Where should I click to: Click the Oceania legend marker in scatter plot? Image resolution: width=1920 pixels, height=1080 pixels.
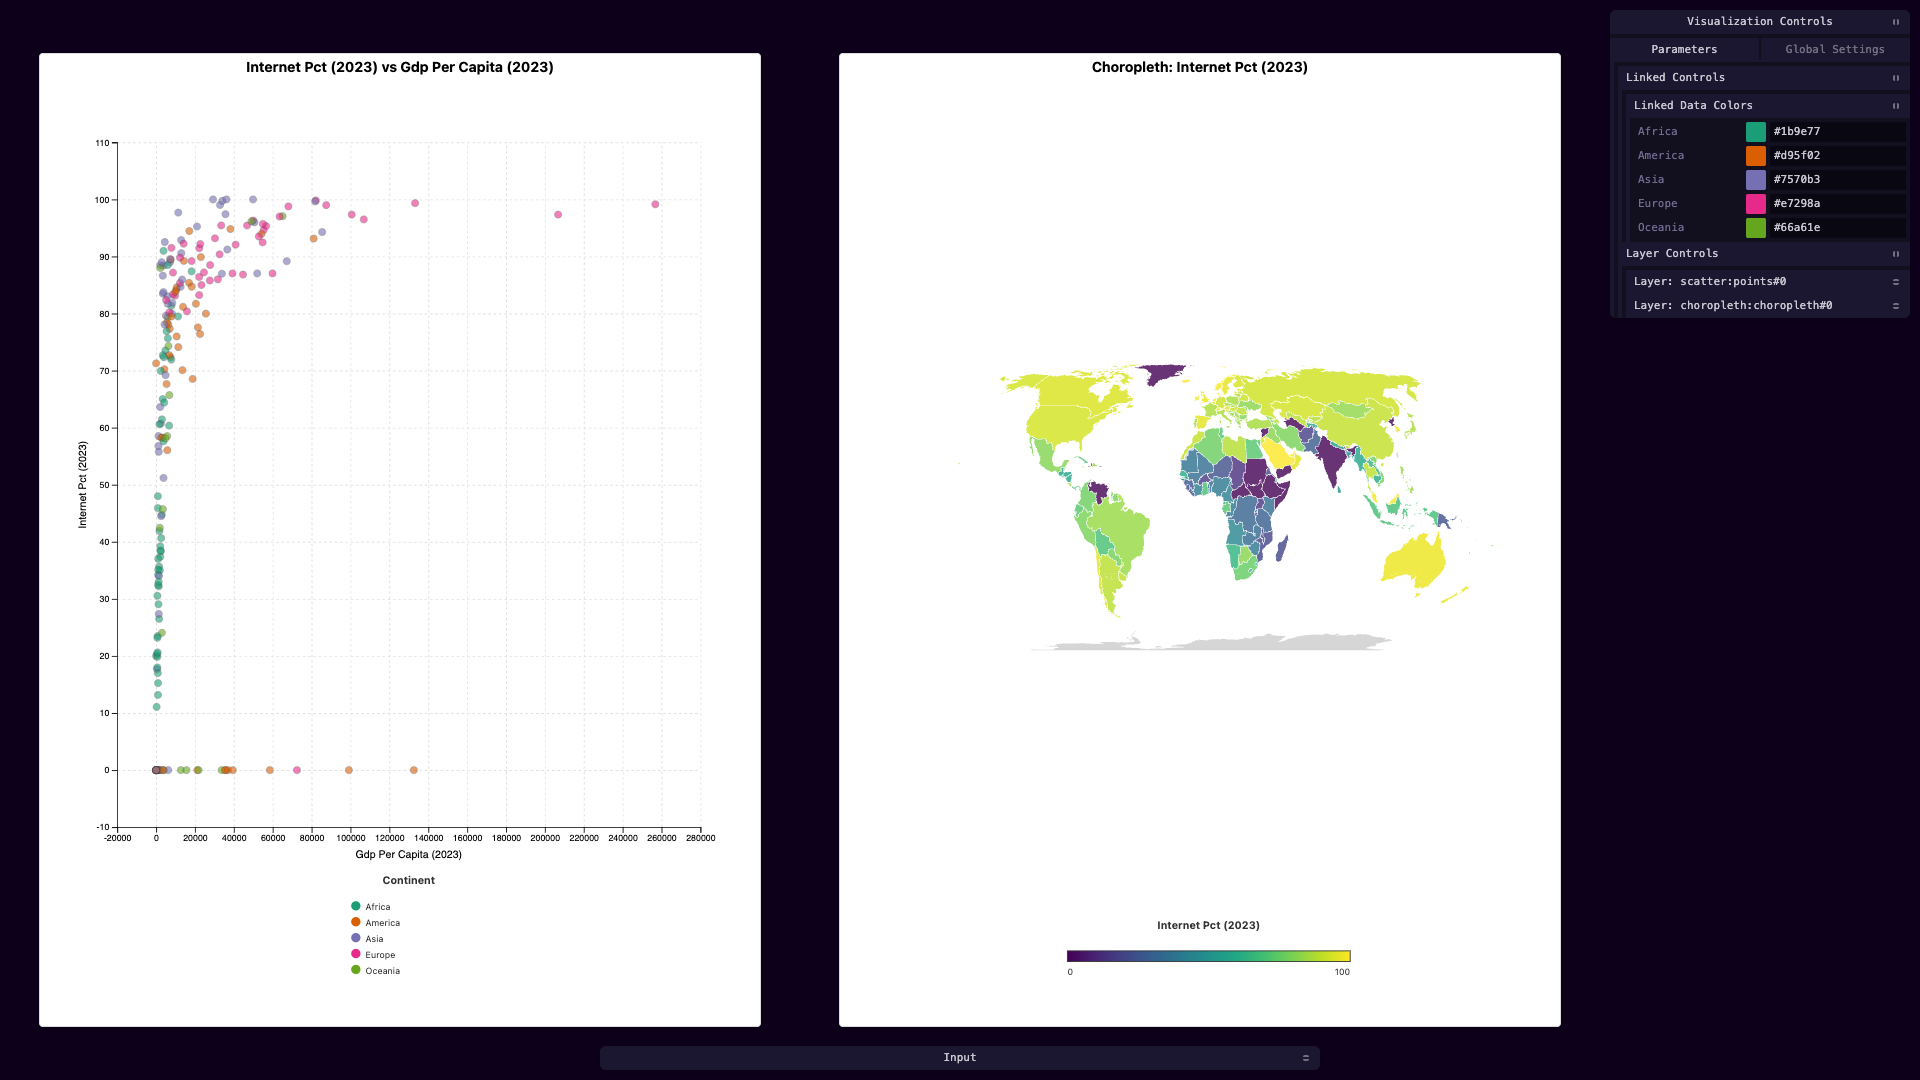[355, 970]
